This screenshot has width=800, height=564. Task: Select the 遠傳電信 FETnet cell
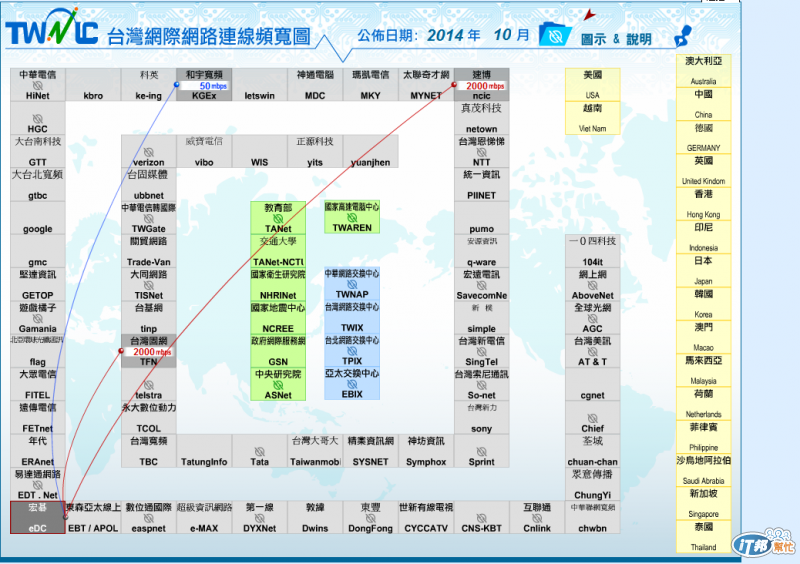tap(38, 418)
